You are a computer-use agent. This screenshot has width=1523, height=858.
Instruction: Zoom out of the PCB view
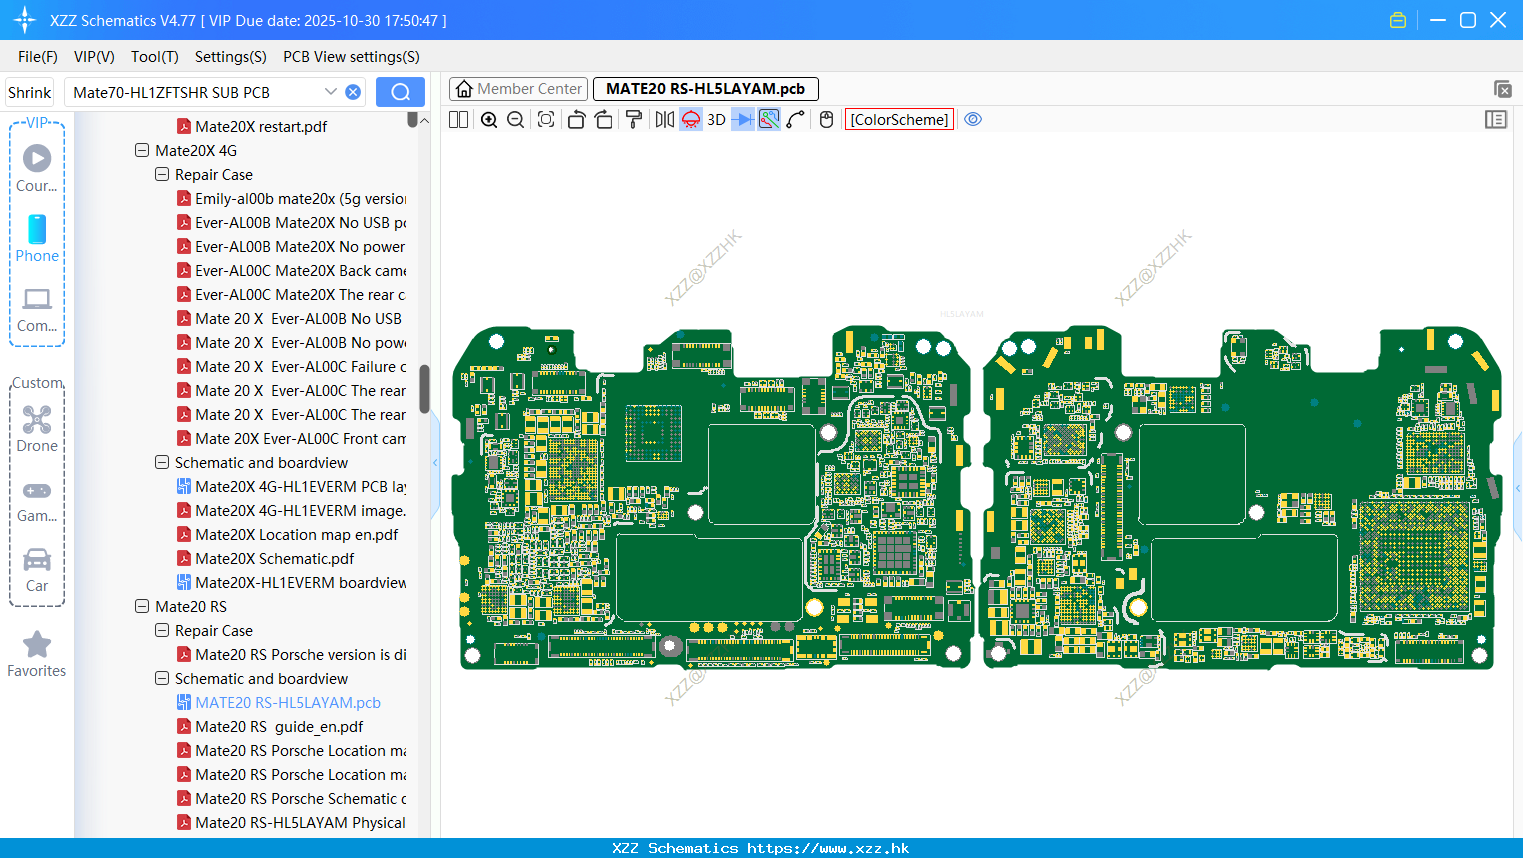516,120
